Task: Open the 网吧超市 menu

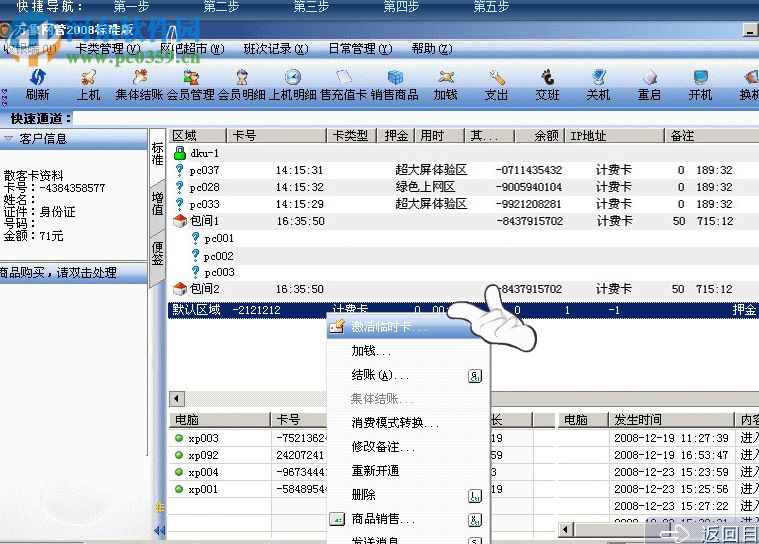Action: click(x=192, y=49)
